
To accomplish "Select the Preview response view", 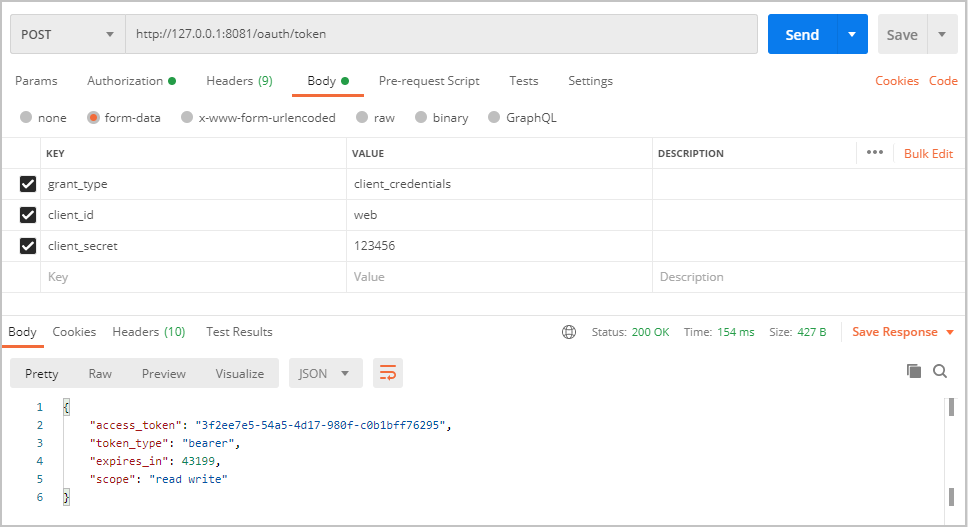I will (x=164, y=373).
